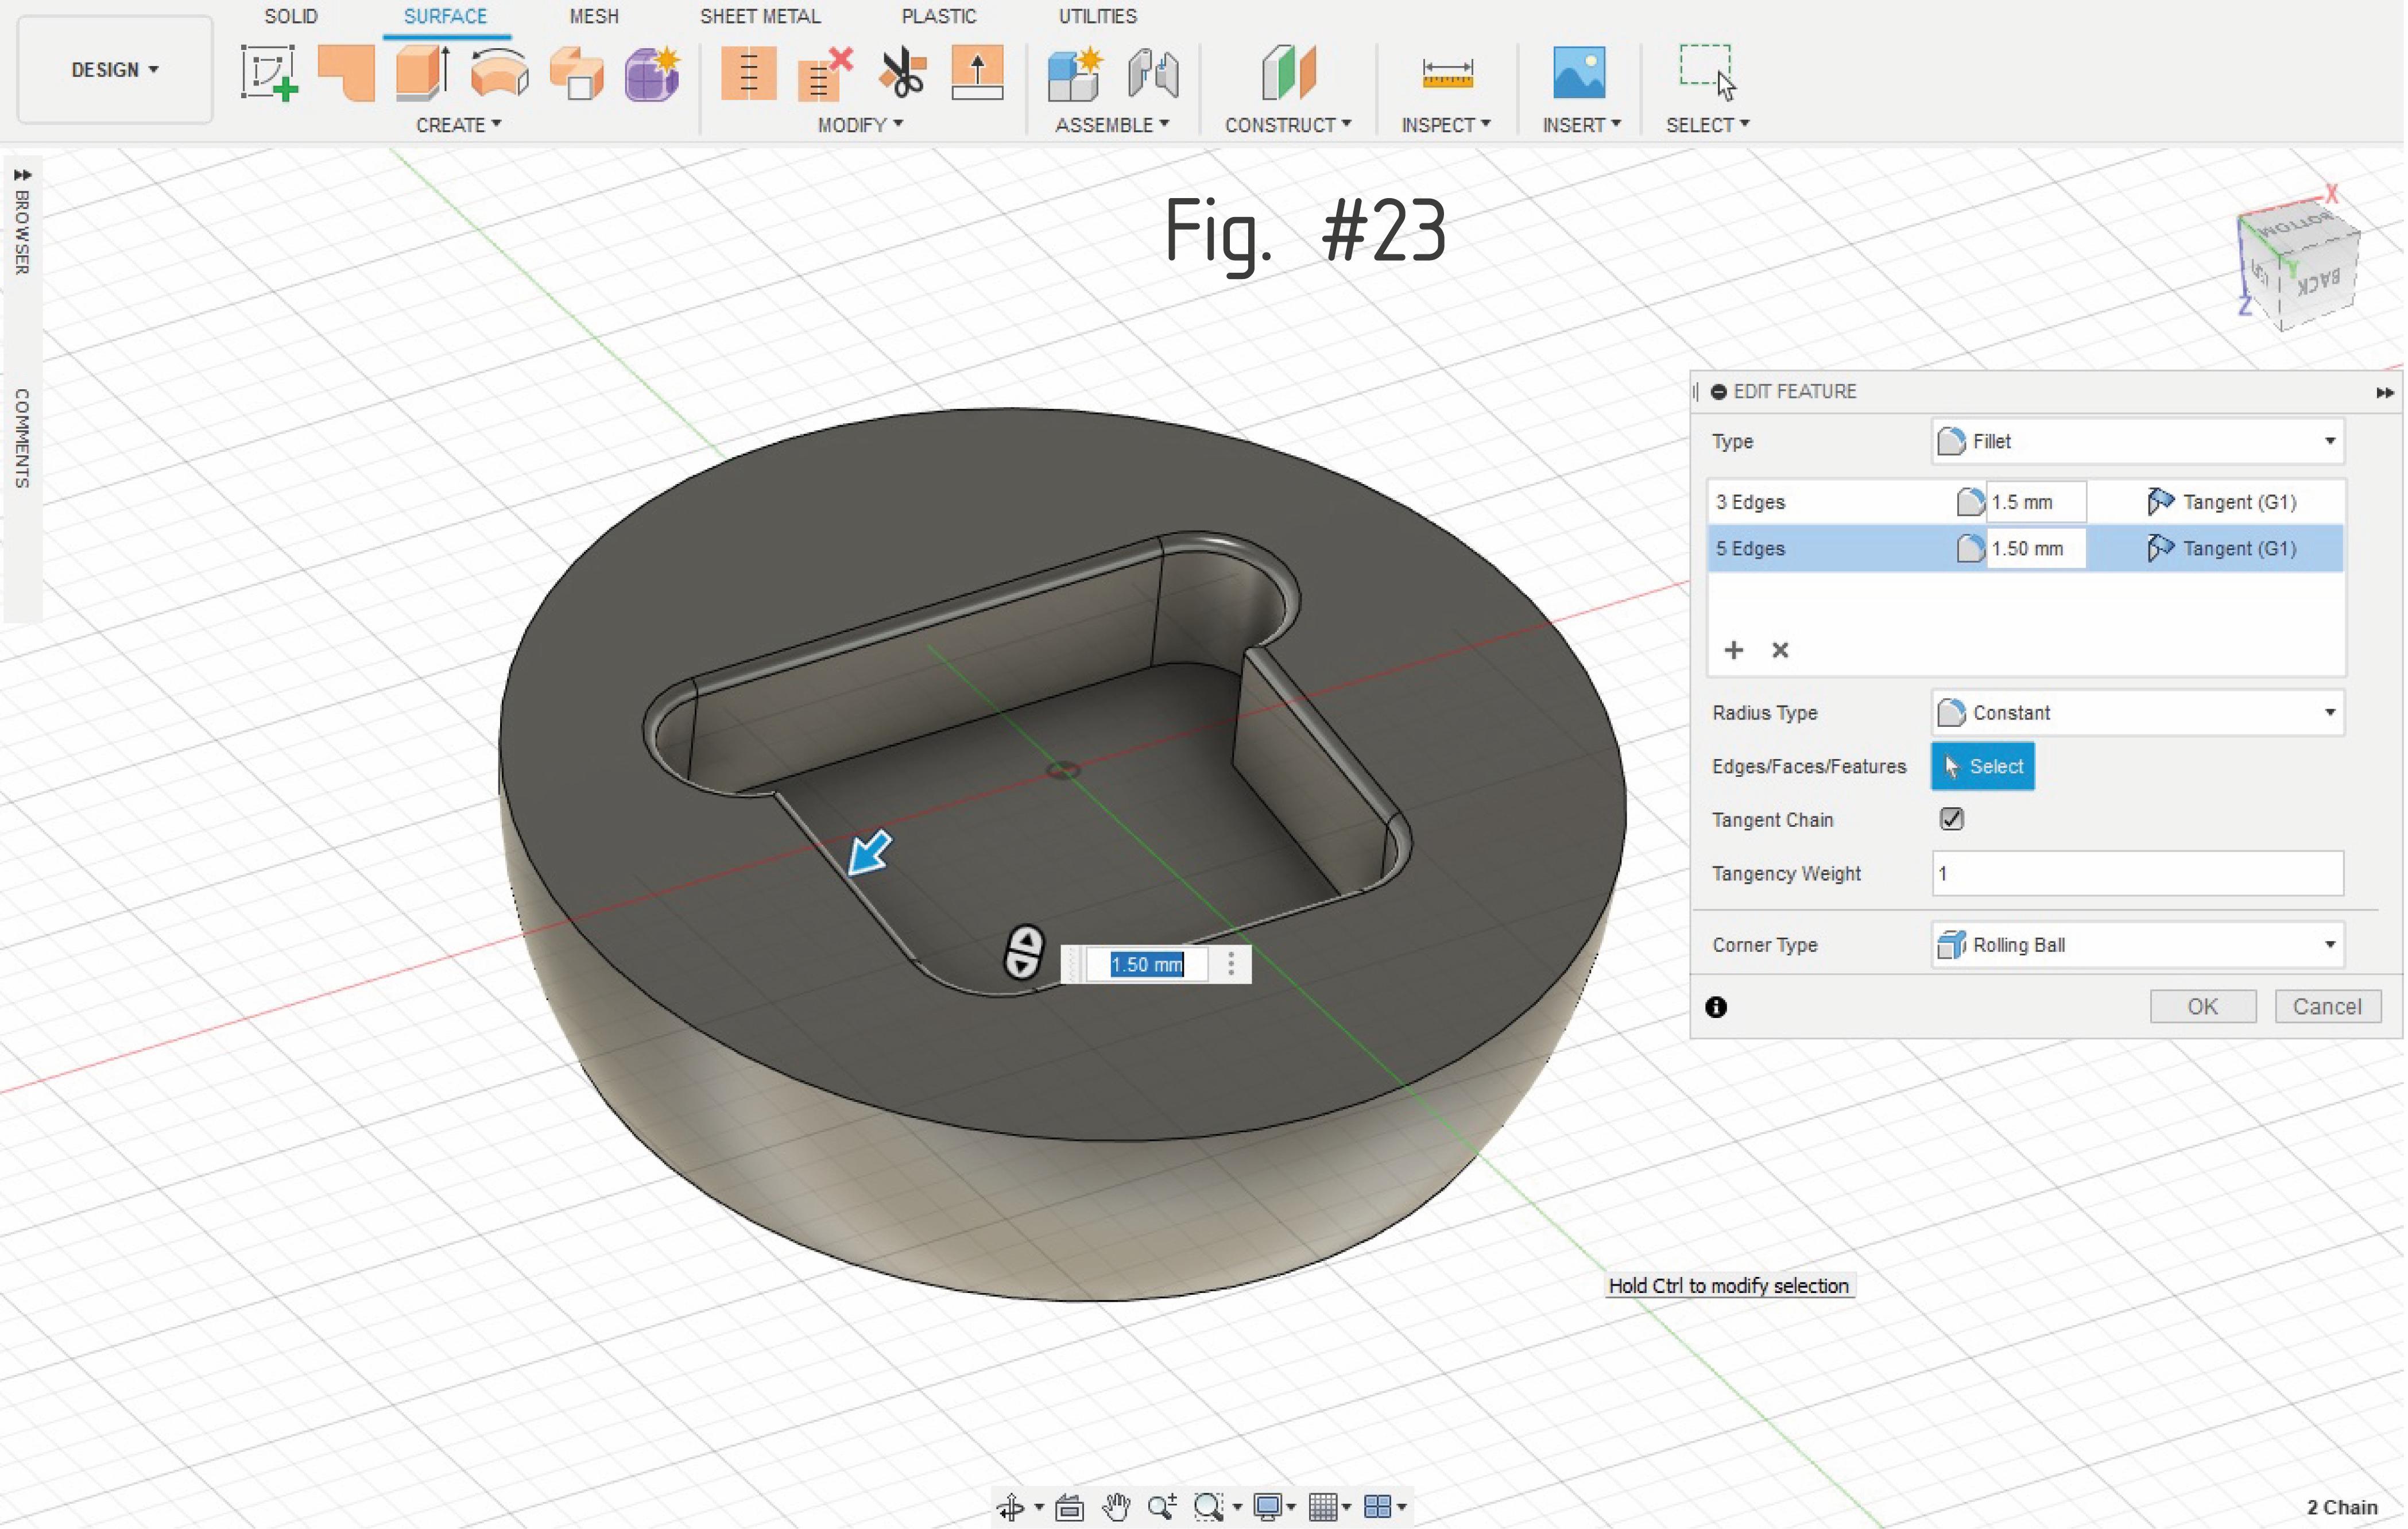Choose the surface Extrude tool icon
Image resolution: width=2408 pixels, height=1529 pixels.
[423, 72]
